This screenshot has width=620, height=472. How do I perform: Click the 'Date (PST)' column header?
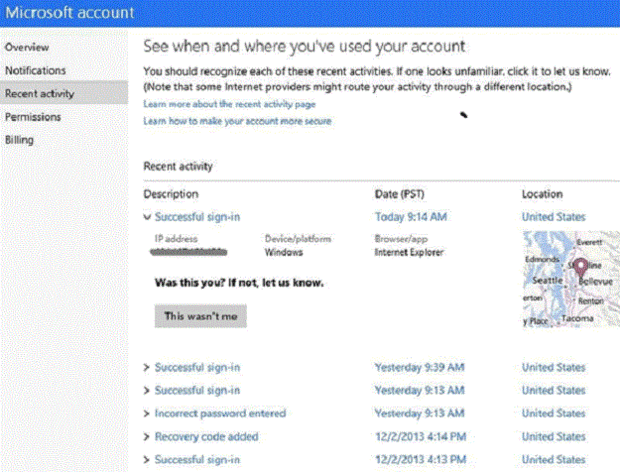(x=399, y=194)
